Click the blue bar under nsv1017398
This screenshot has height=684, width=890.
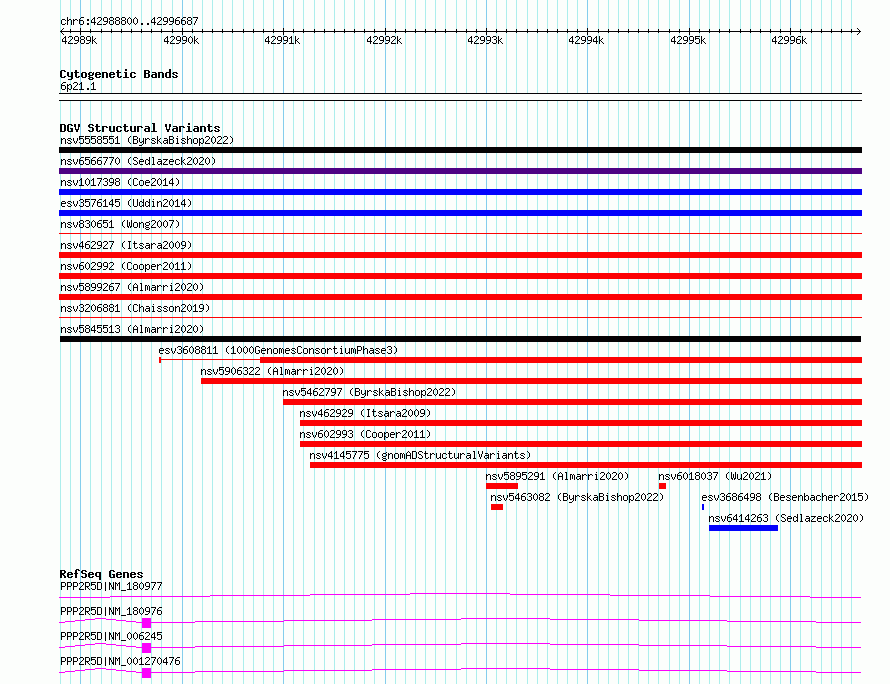460,192
